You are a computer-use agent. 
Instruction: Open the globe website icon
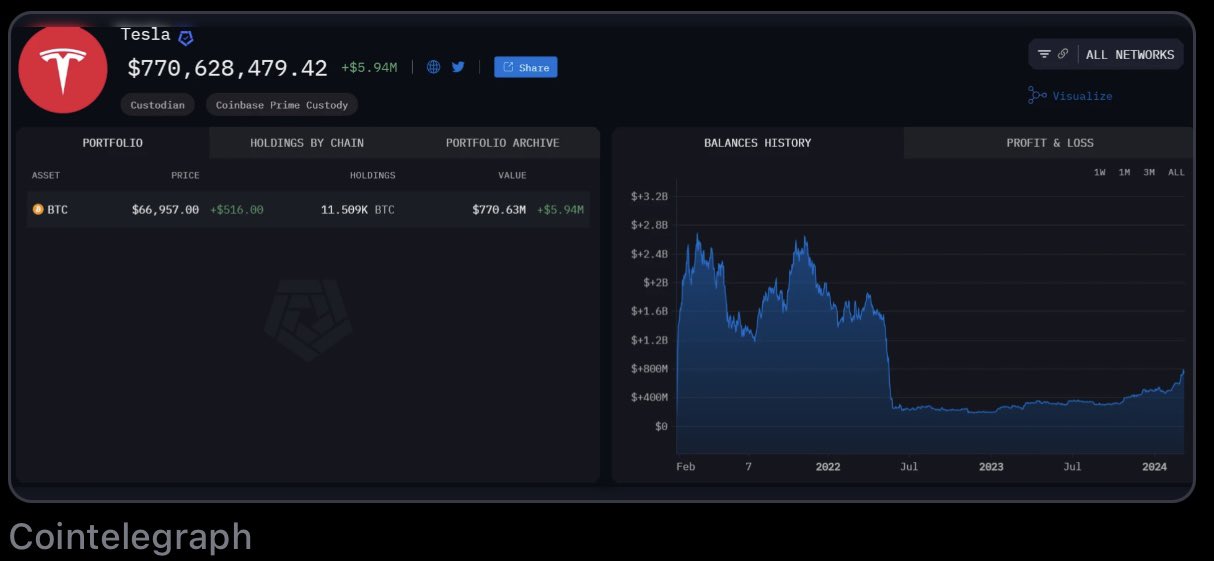pyautogui.click(x=433, y=67)
